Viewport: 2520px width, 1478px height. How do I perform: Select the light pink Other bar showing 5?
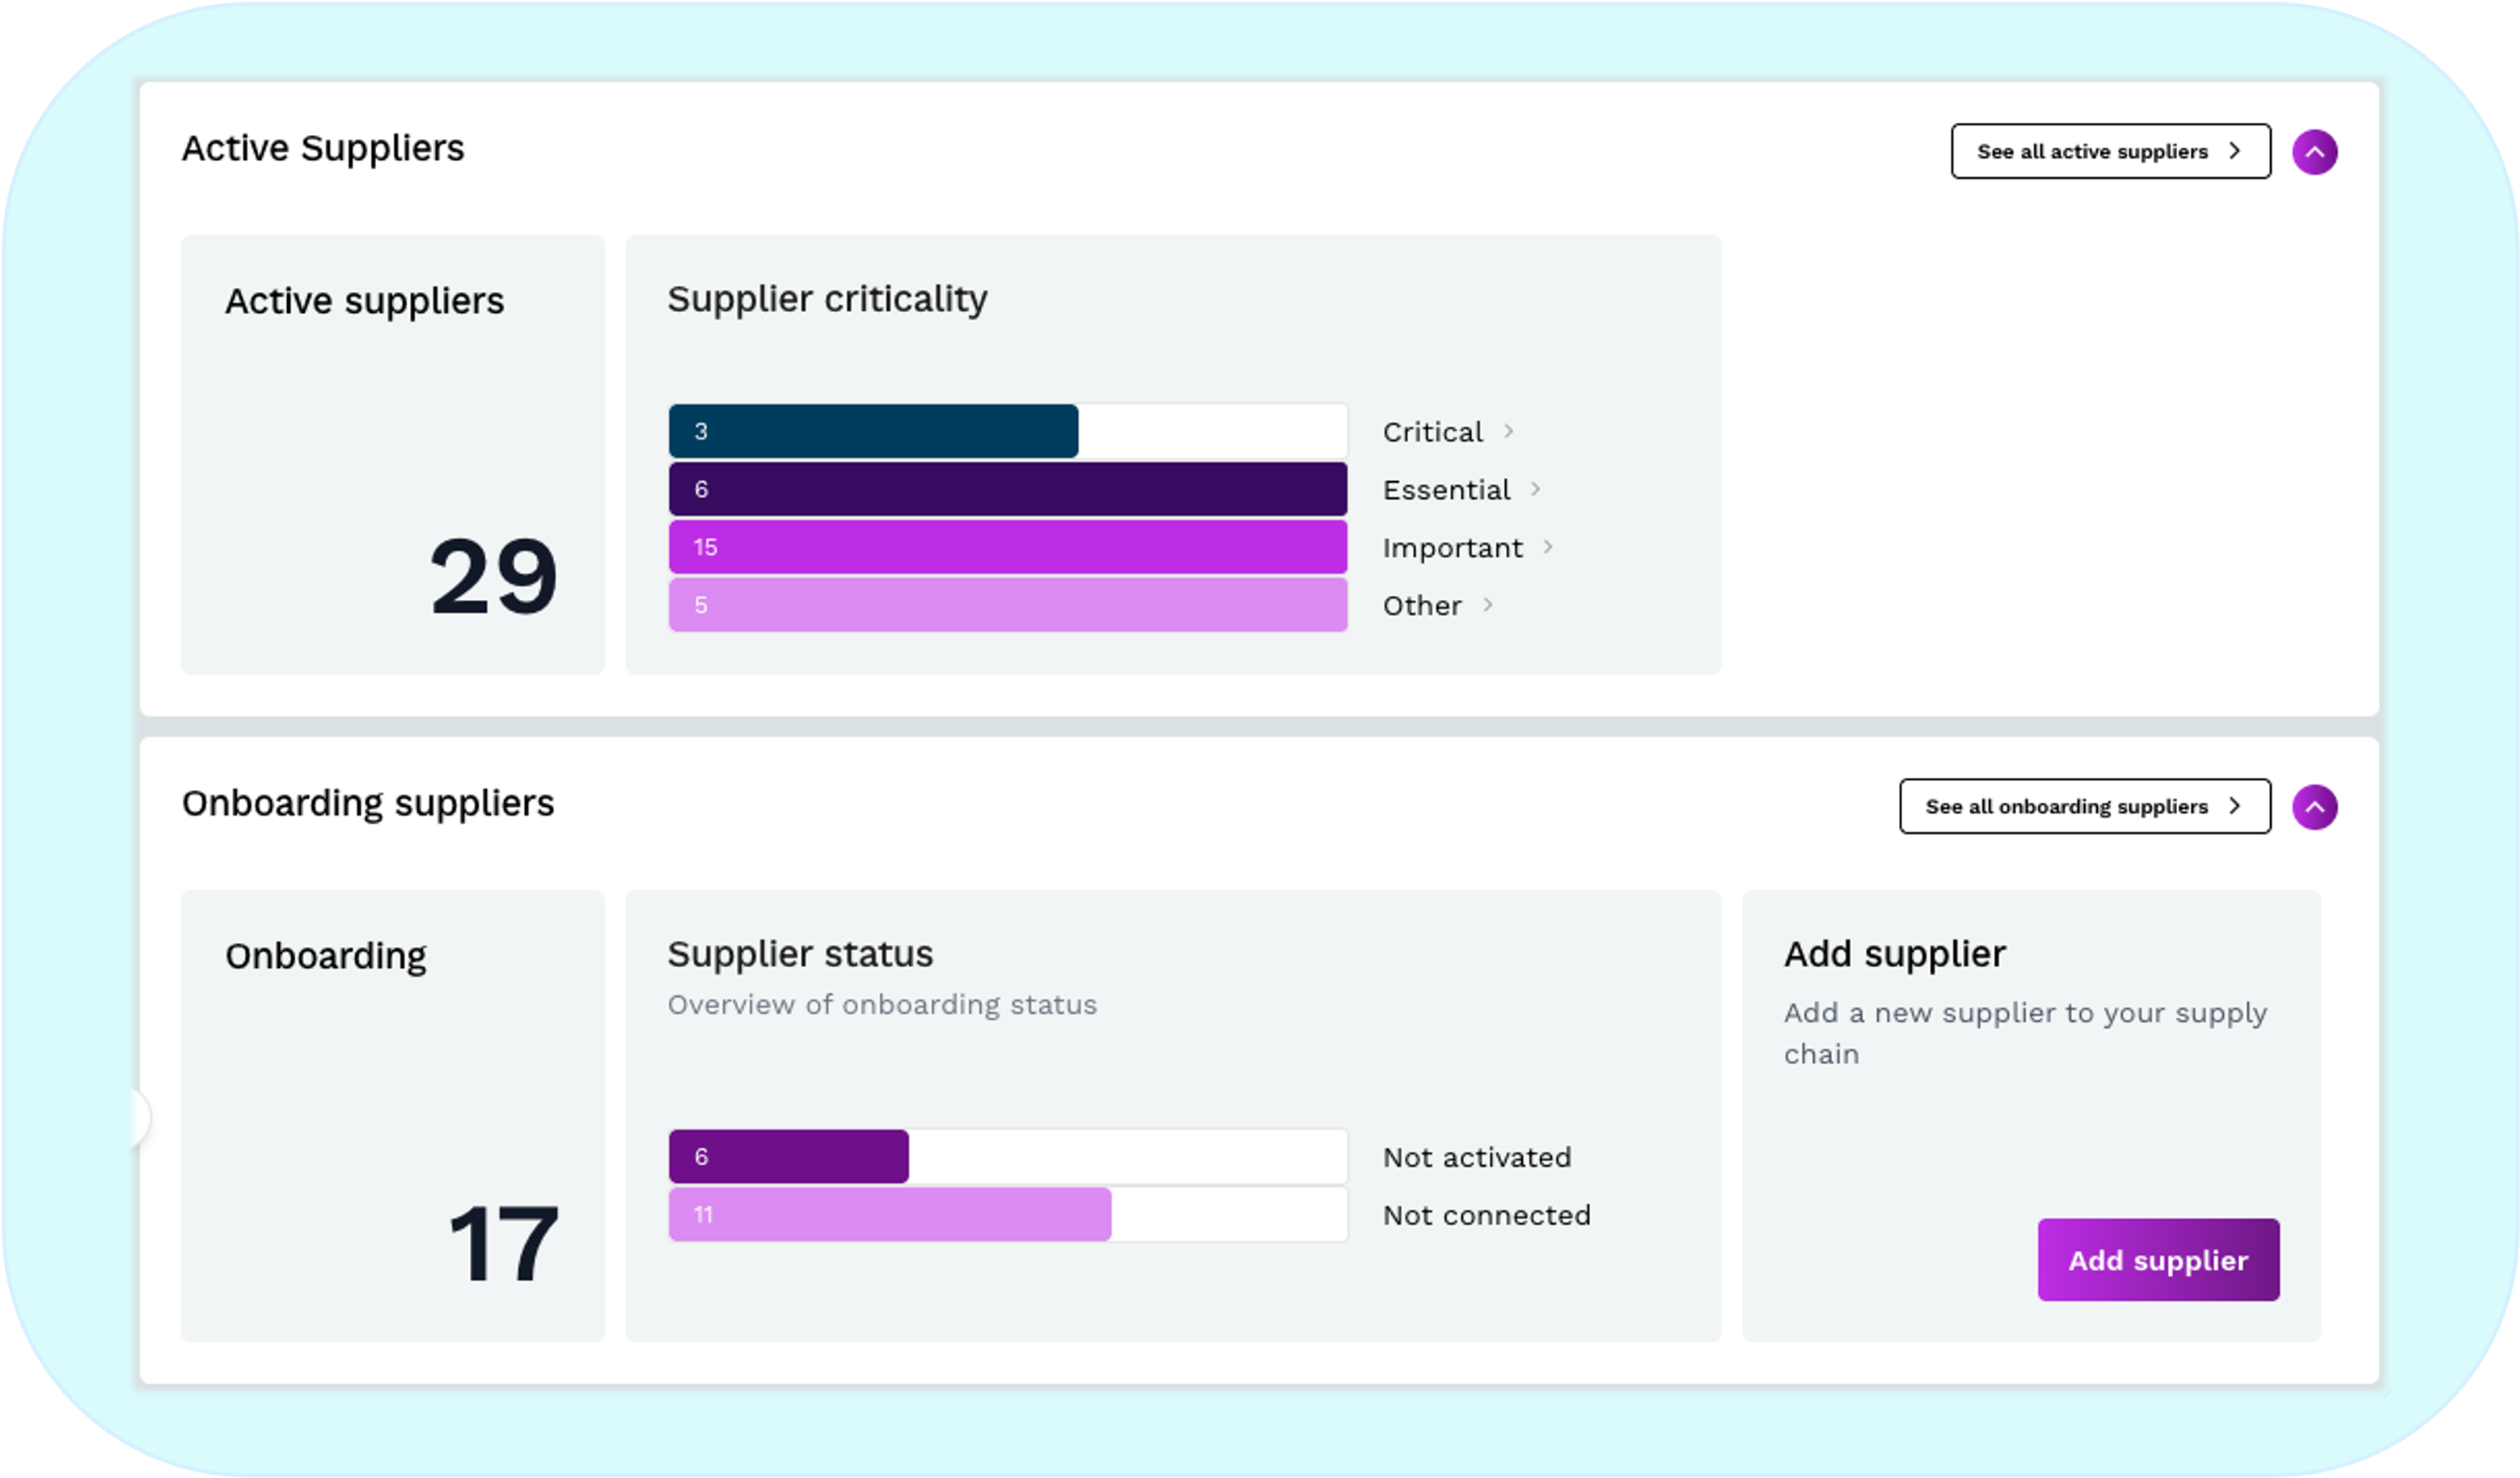pyautogui.click(x=1007, y=606)
